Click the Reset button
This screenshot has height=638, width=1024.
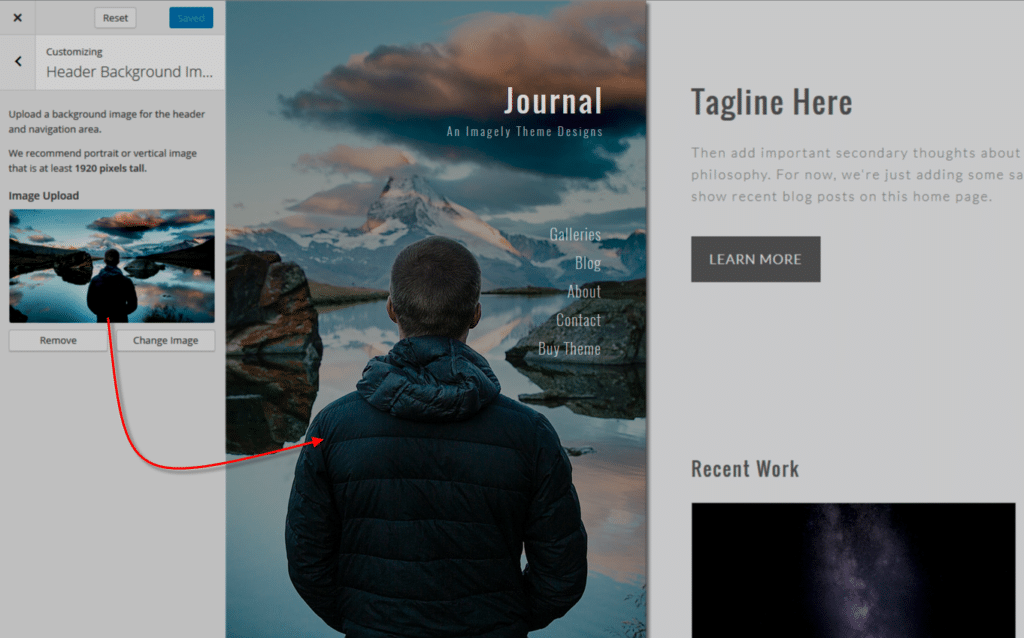[x=115, y=18]
